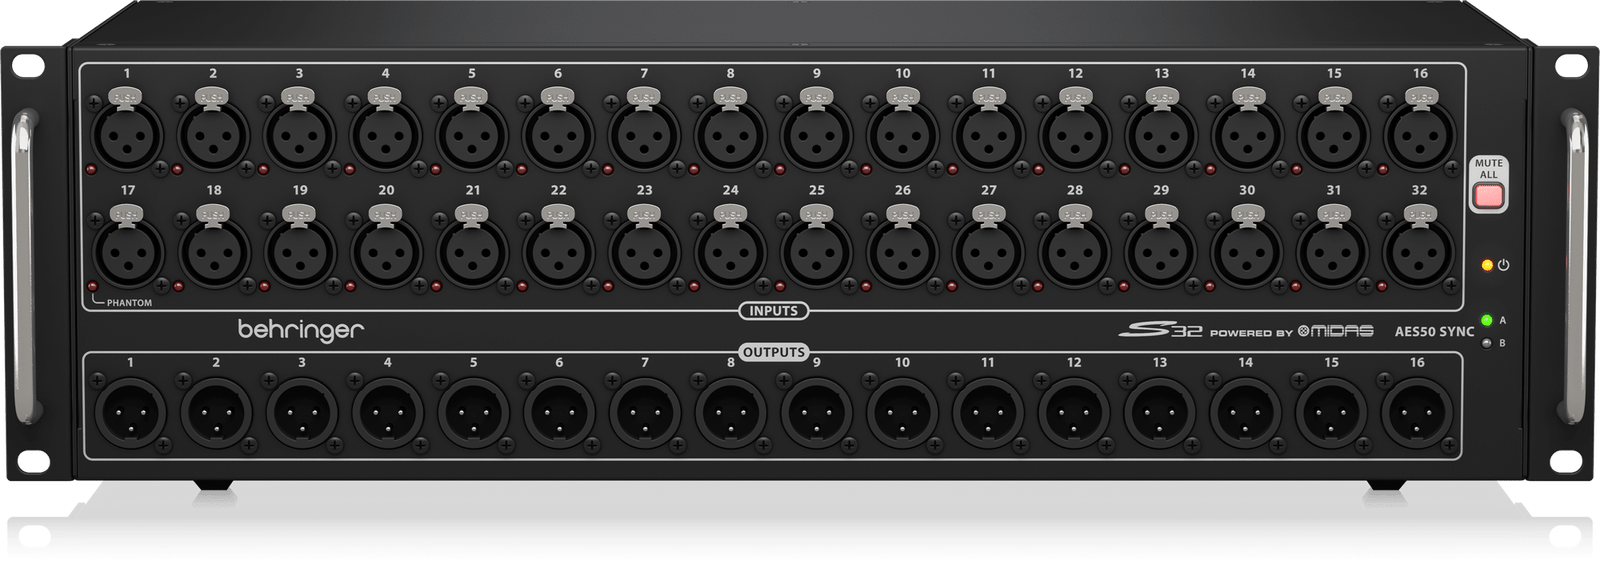Select XLR input jack 32

1420,252
